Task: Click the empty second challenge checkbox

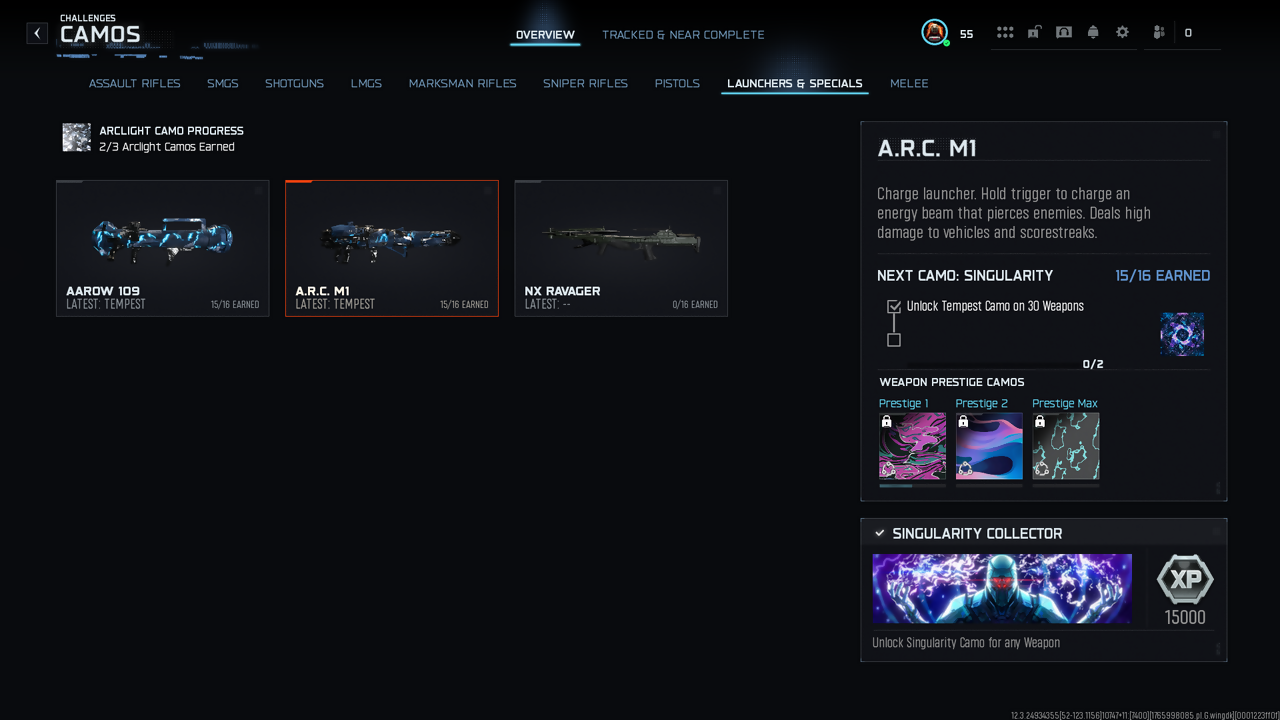Action: tap(894, 340)
